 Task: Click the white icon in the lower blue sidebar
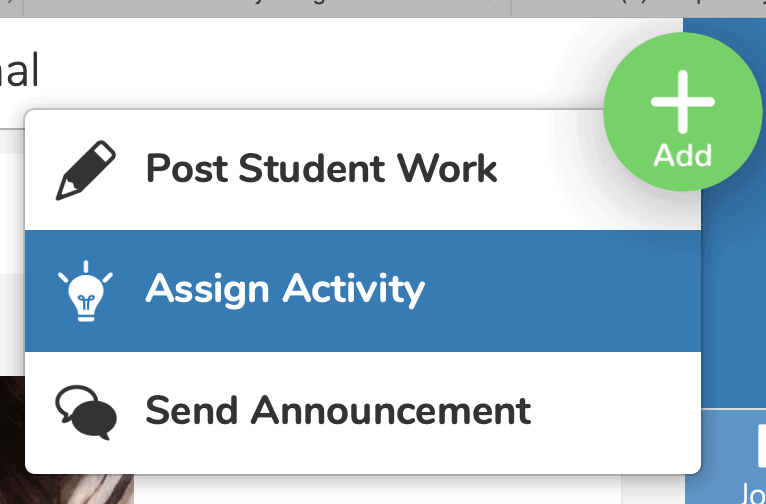(762, 445)
